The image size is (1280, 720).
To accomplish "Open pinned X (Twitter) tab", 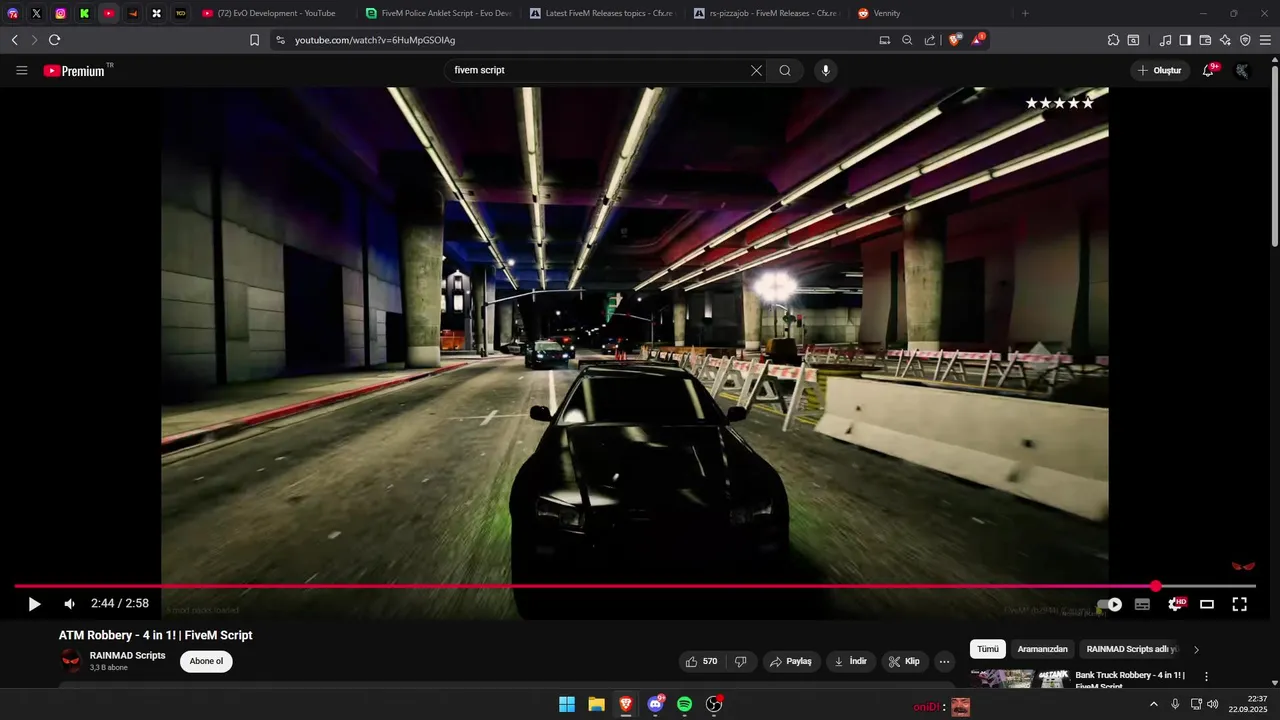I will tap(36, 13).
